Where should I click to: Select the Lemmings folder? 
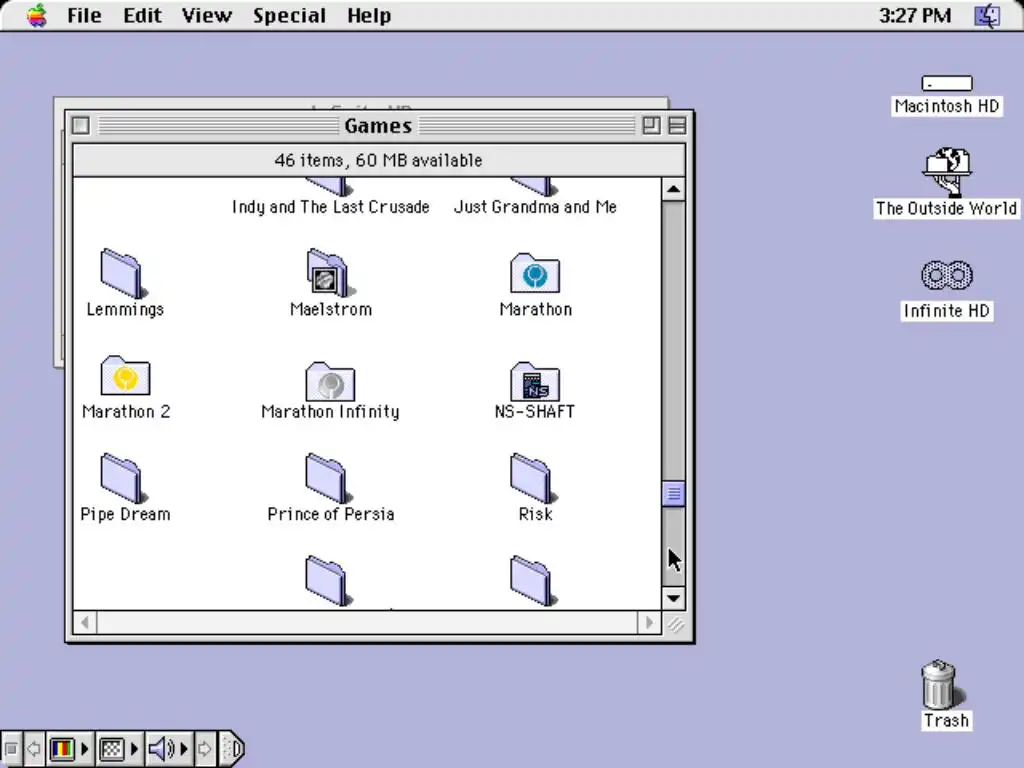tap(122, 274)
